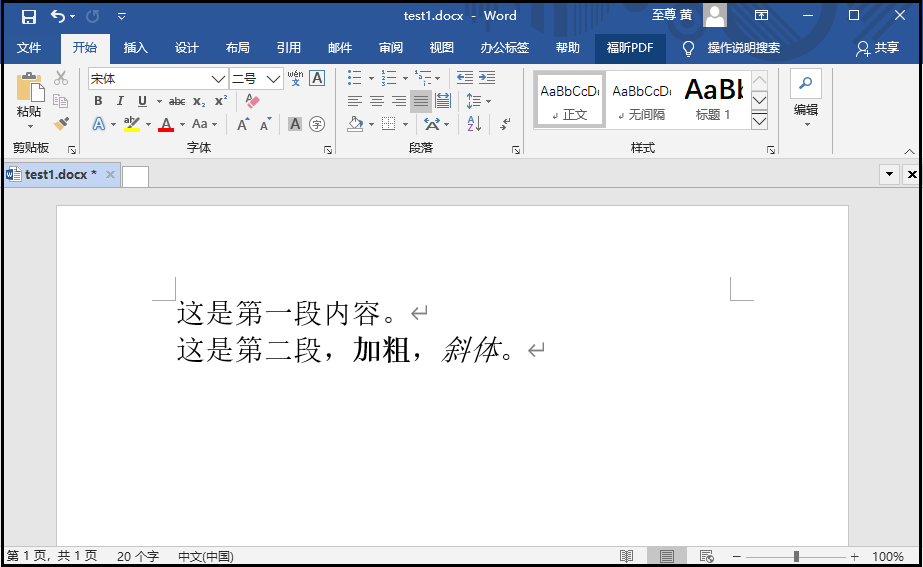Click the 操作说明搜索 search box
This screenshot has height=567, width=923.
[x=743, y=48]
